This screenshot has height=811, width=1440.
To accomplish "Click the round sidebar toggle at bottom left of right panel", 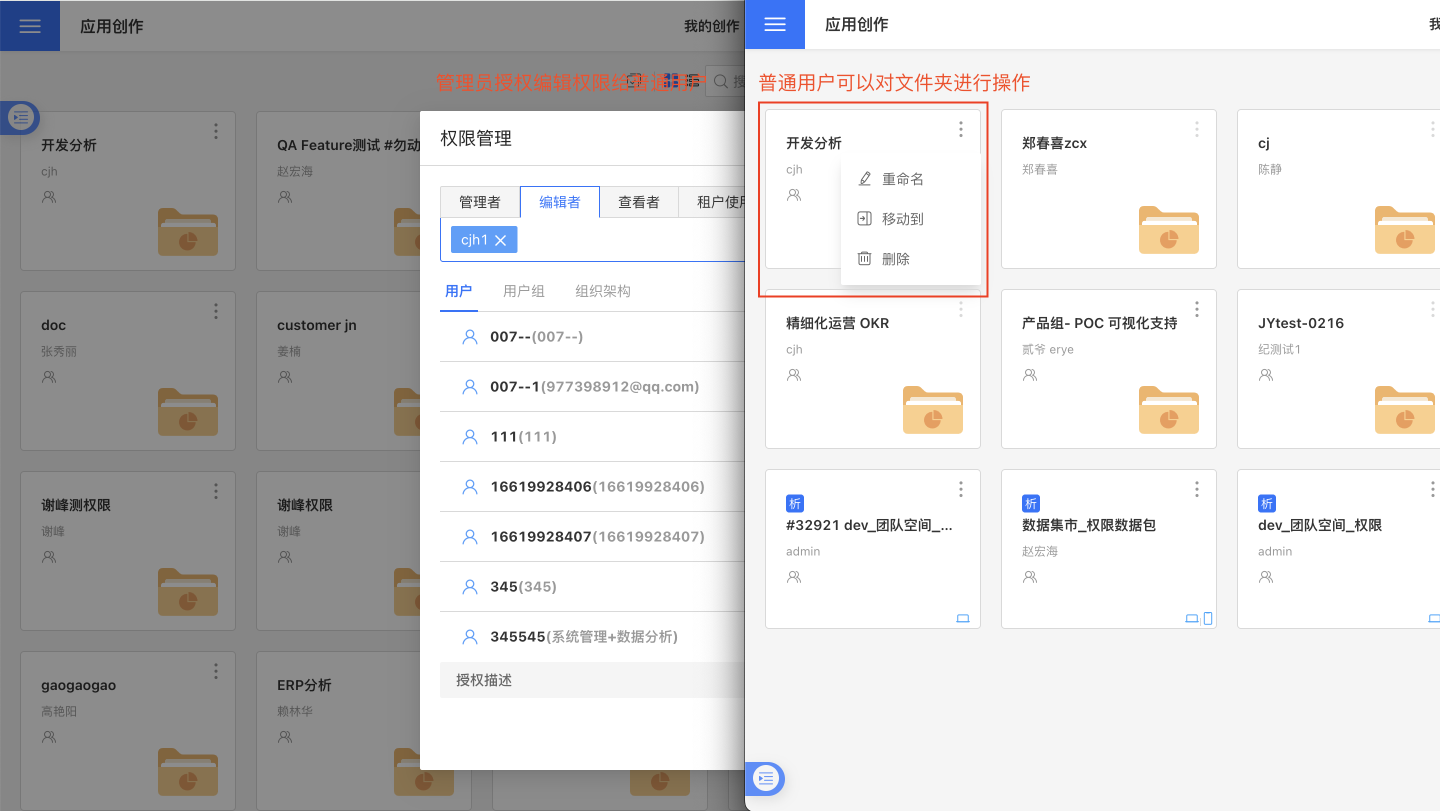I will pos(766,778).
